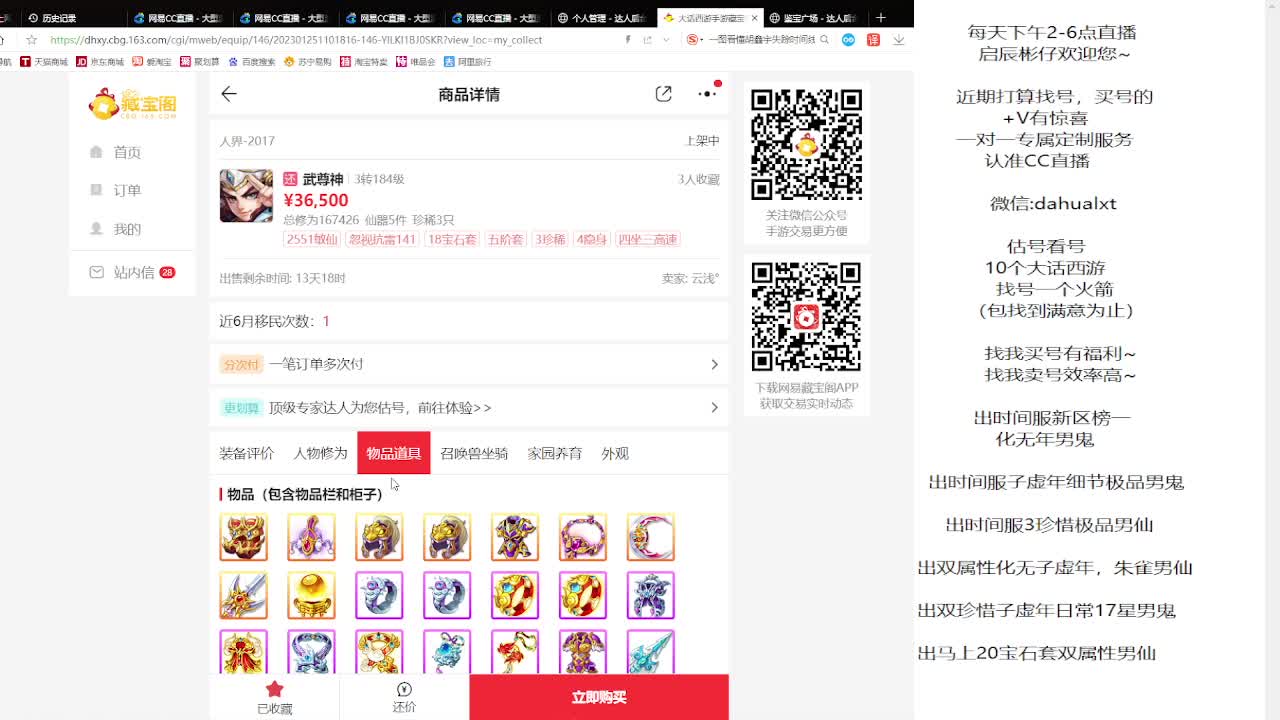Screen dimensions: 1280x720
Task: Click the browser download arrow icon
Action: (898, 40)
